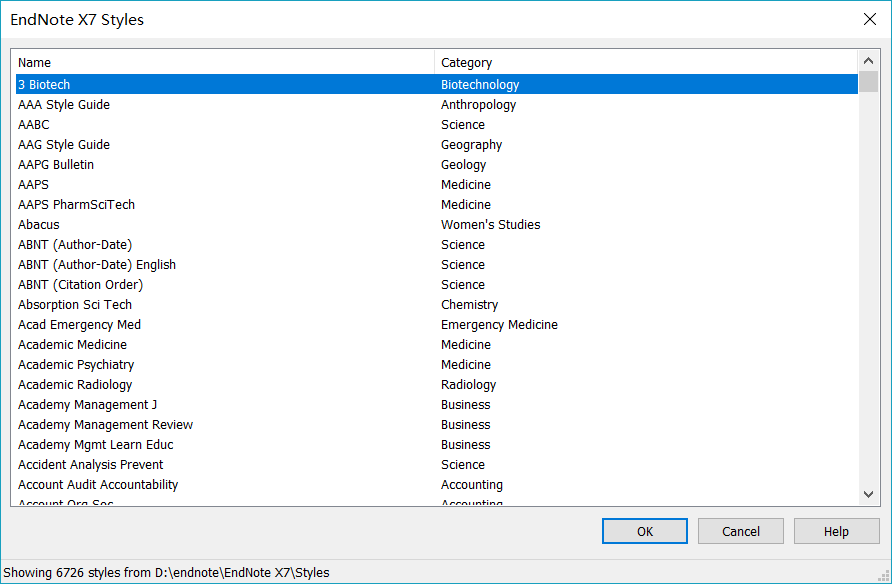
Task: Select the ABNT (Author-Date) style
Action: tap(436, 245)
